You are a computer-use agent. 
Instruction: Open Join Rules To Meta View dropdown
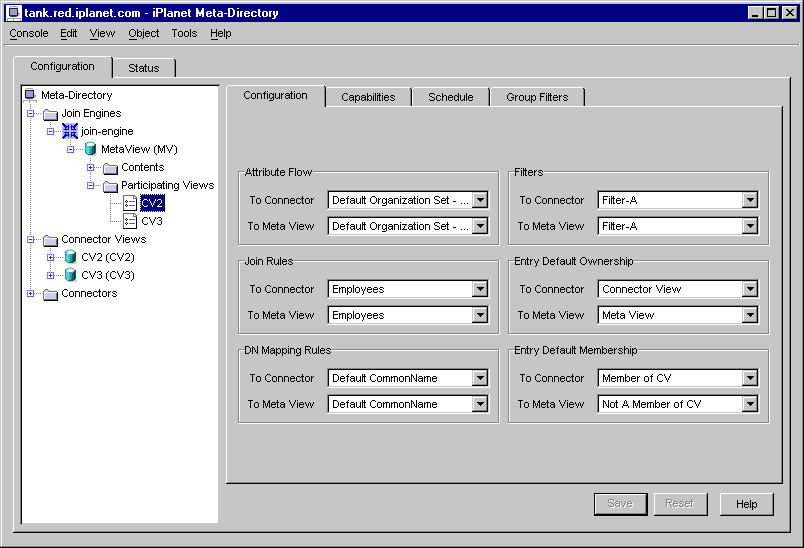point(480,315)
